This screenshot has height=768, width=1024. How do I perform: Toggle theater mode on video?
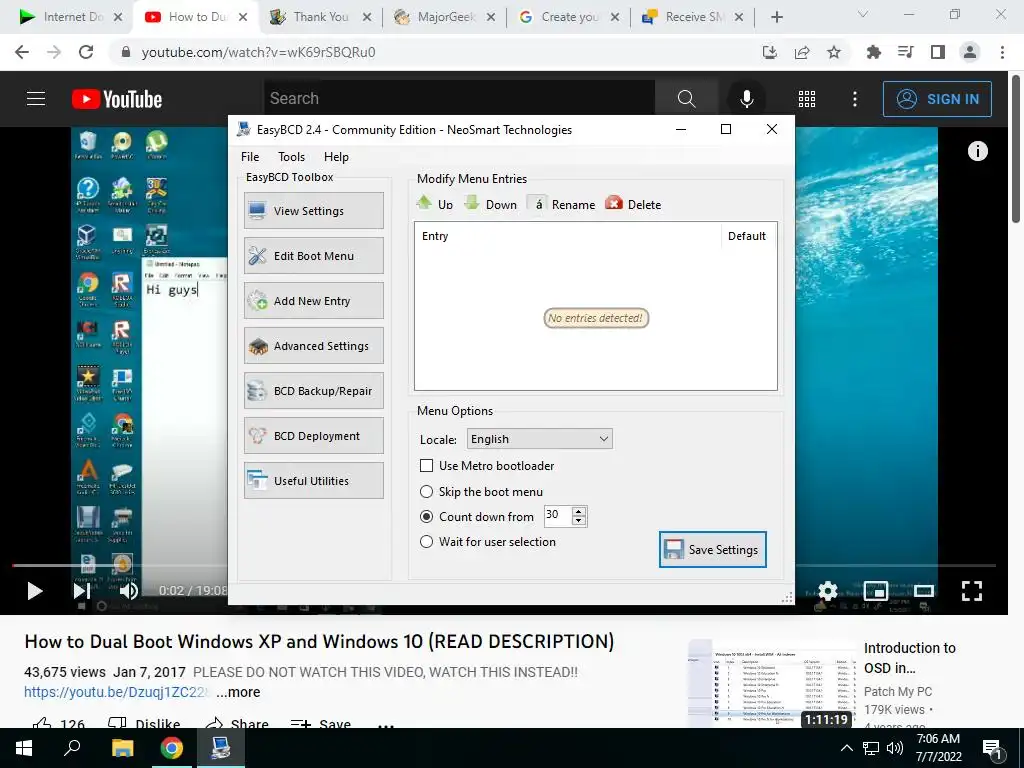[x=923, y=591]
